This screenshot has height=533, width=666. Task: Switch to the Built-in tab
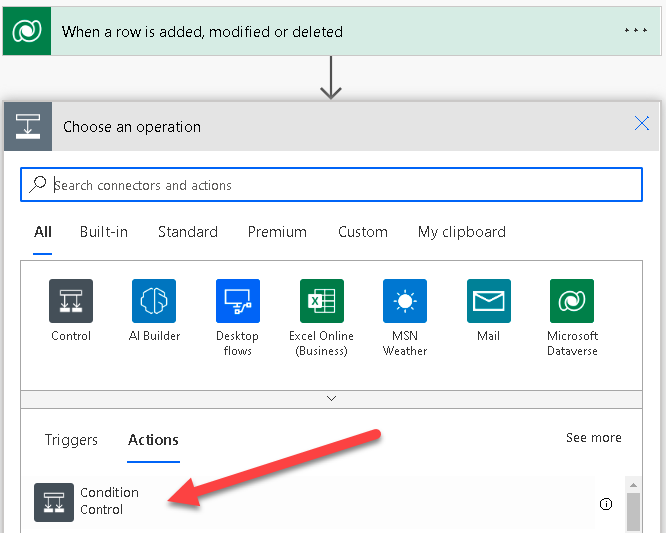point(104,232)
